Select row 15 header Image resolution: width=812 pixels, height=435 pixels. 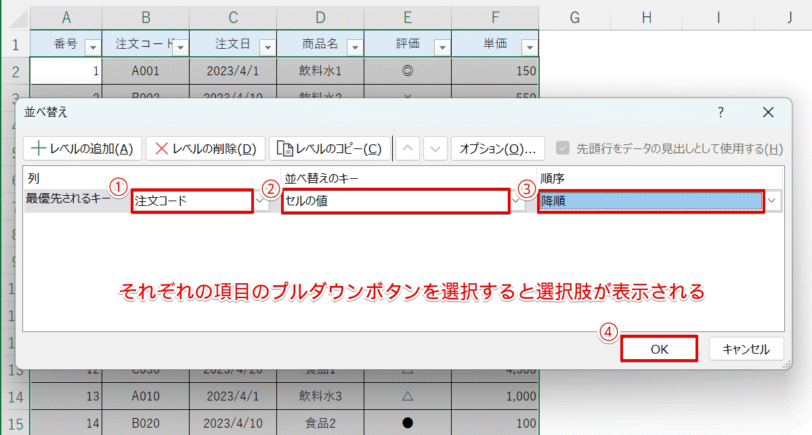point(15,424)
